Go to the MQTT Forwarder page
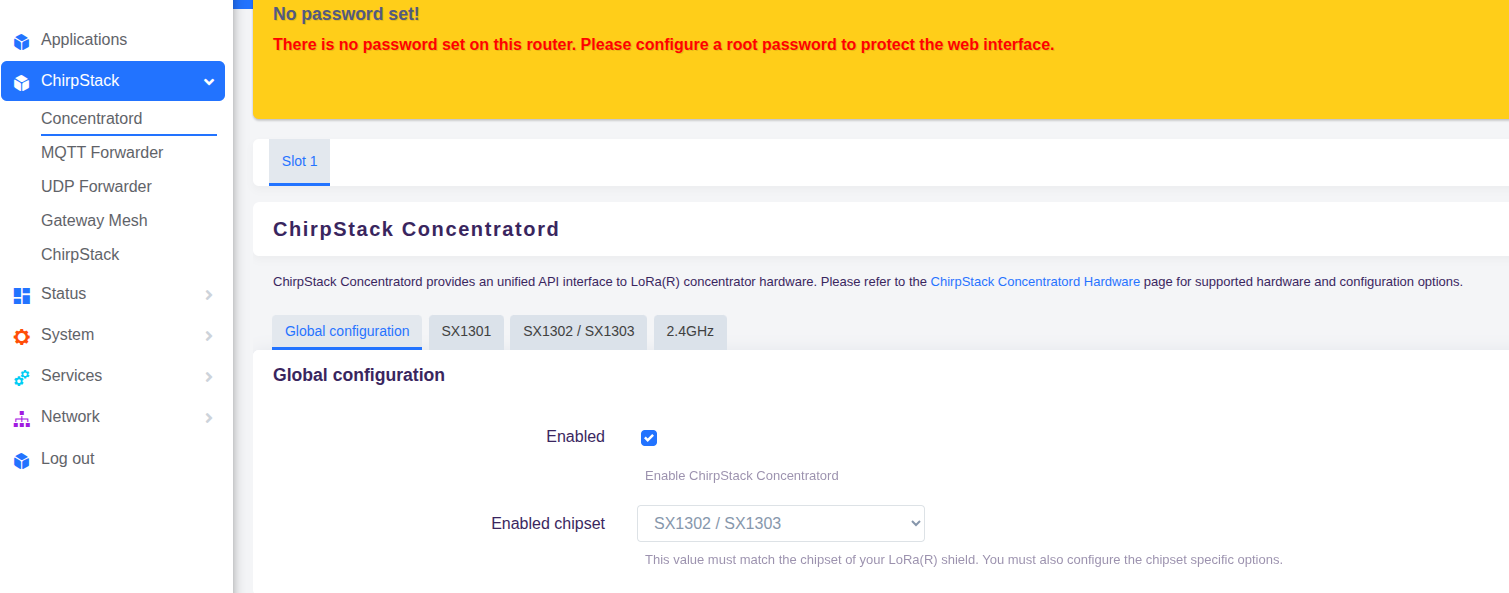Screen dimensions: 1509x593 [101, 152]
